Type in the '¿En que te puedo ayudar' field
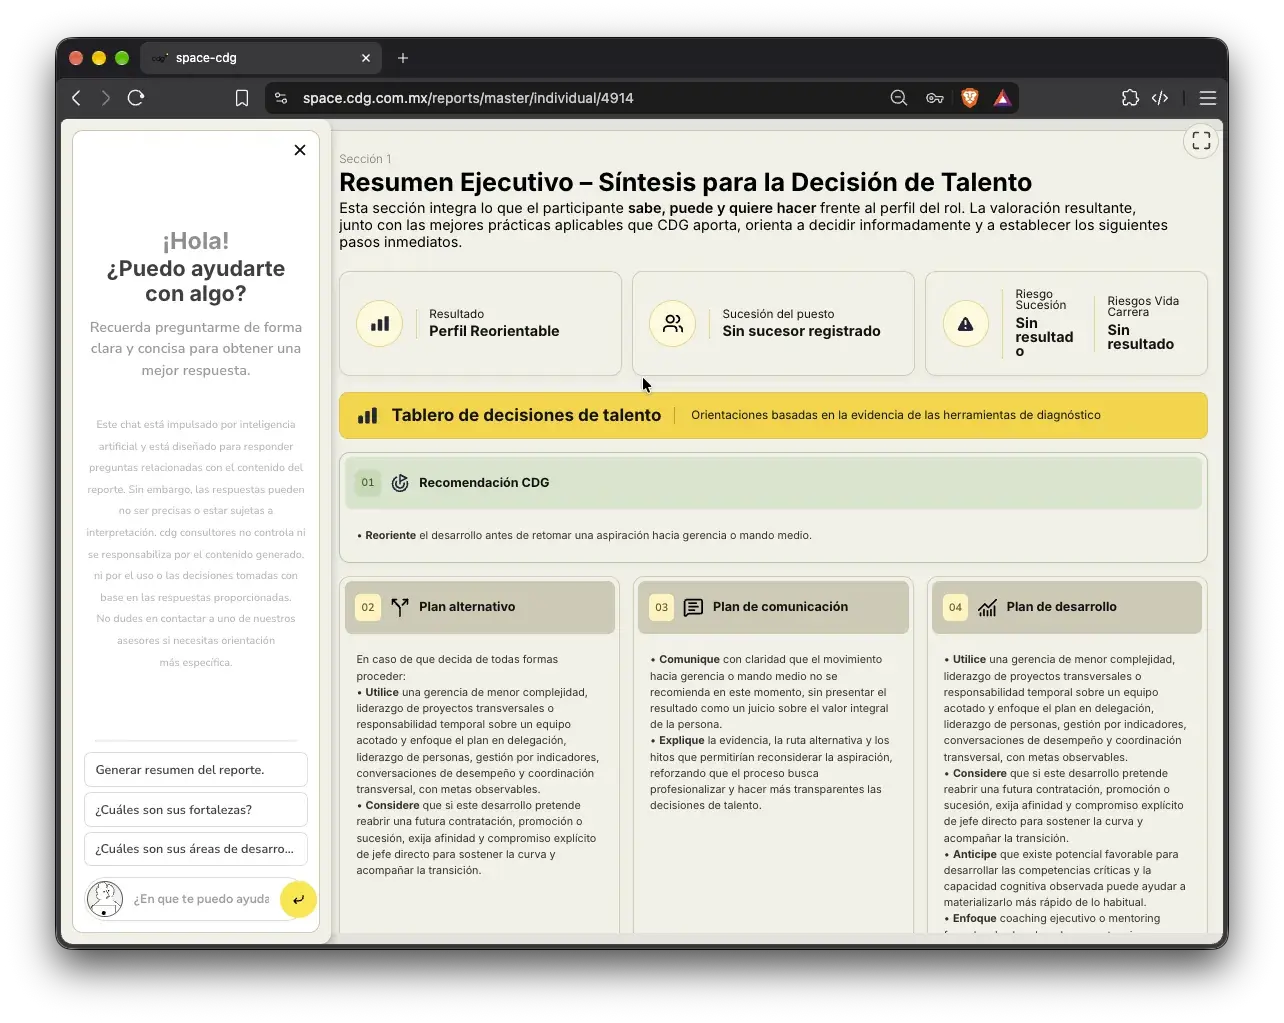The height and width of the screenshot is (1023, 1284). (202, 899)
